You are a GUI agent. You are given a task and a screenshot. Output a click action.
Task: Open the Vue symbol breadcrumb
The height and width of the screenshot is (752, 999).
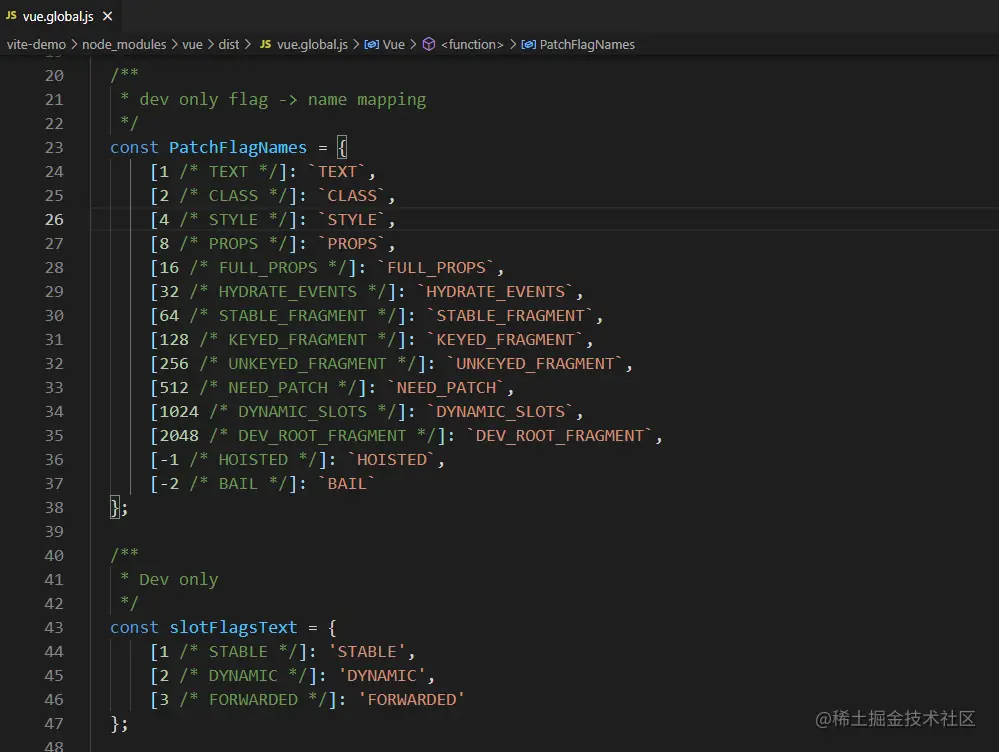click(x=394, y=44)
